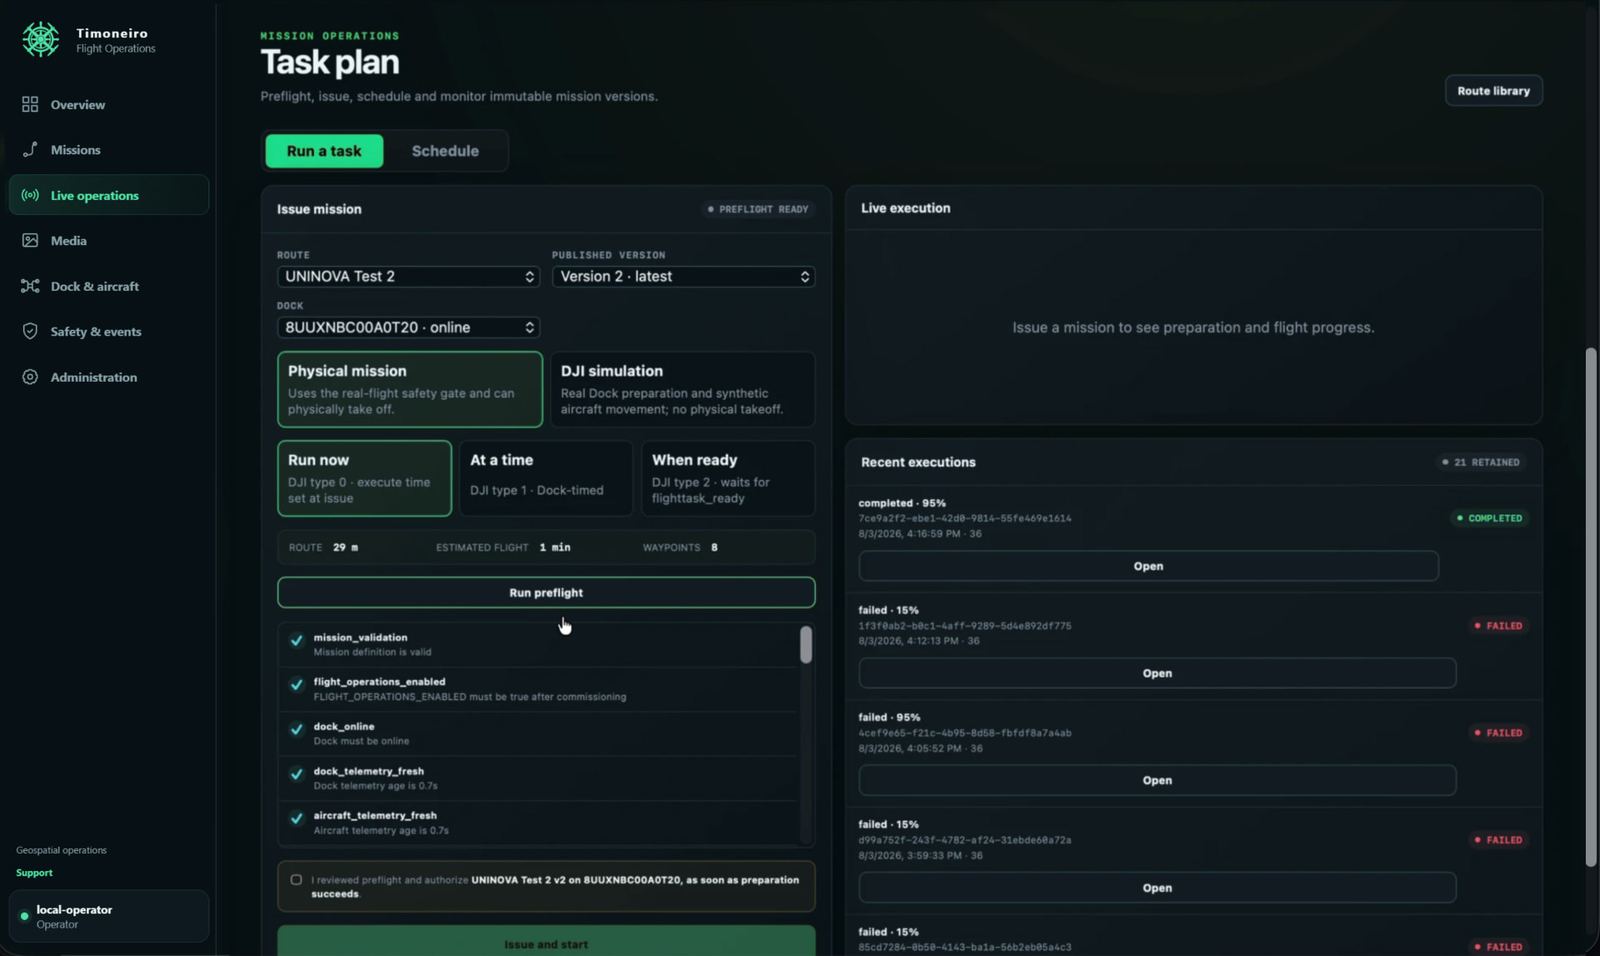Click the PREFLIGHT READY status badge
Image resolution: width=1600 pixels, height=956 pixels.
coord(758,209)
